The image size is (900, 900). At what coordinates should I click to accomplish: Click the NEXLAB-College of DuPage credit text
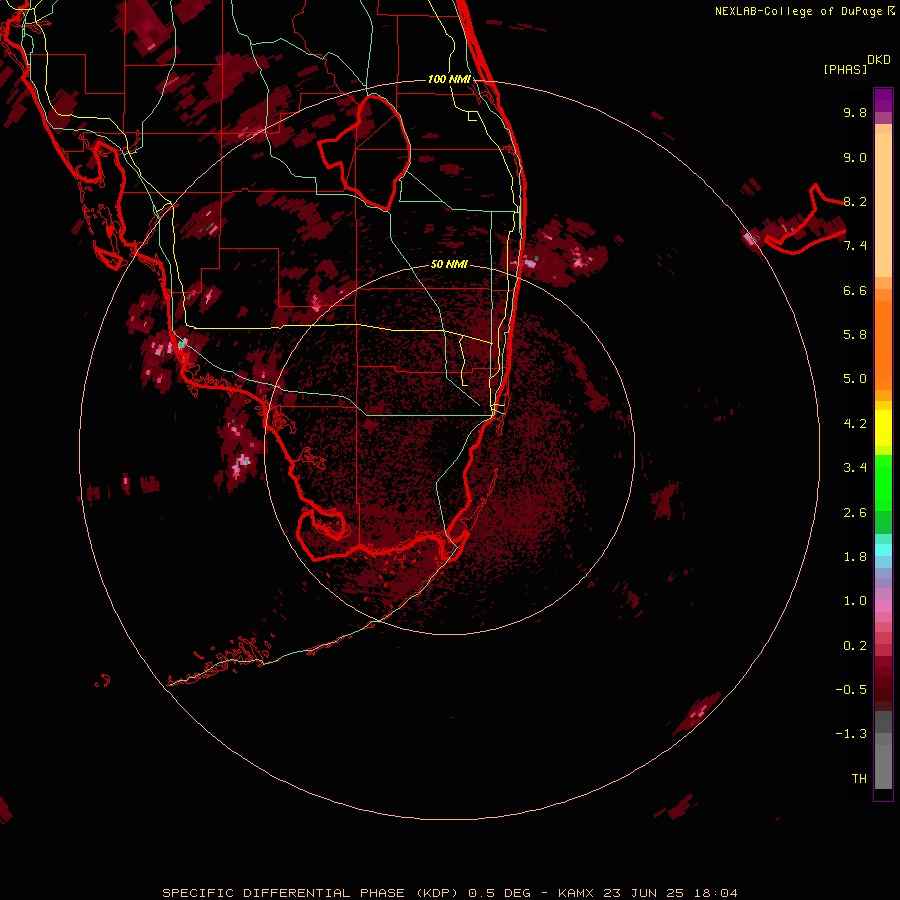coord(800,11)
